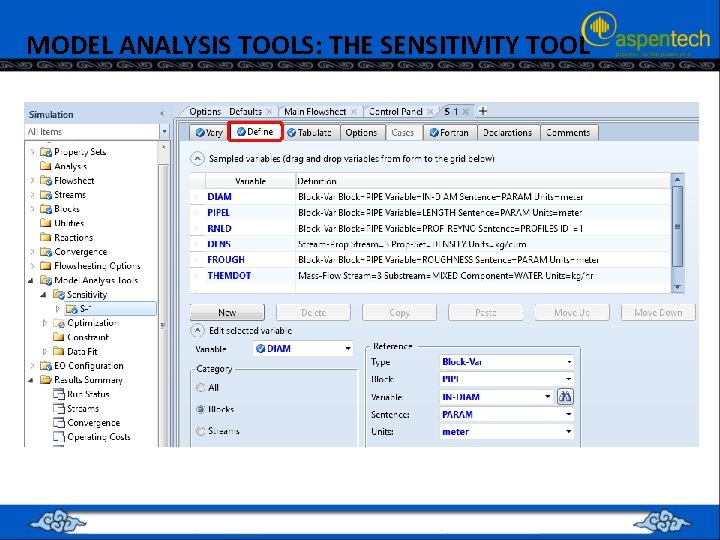Select the Streams category radio button
Viewport: 720px width, 540px height.
(x=200, y=431)
